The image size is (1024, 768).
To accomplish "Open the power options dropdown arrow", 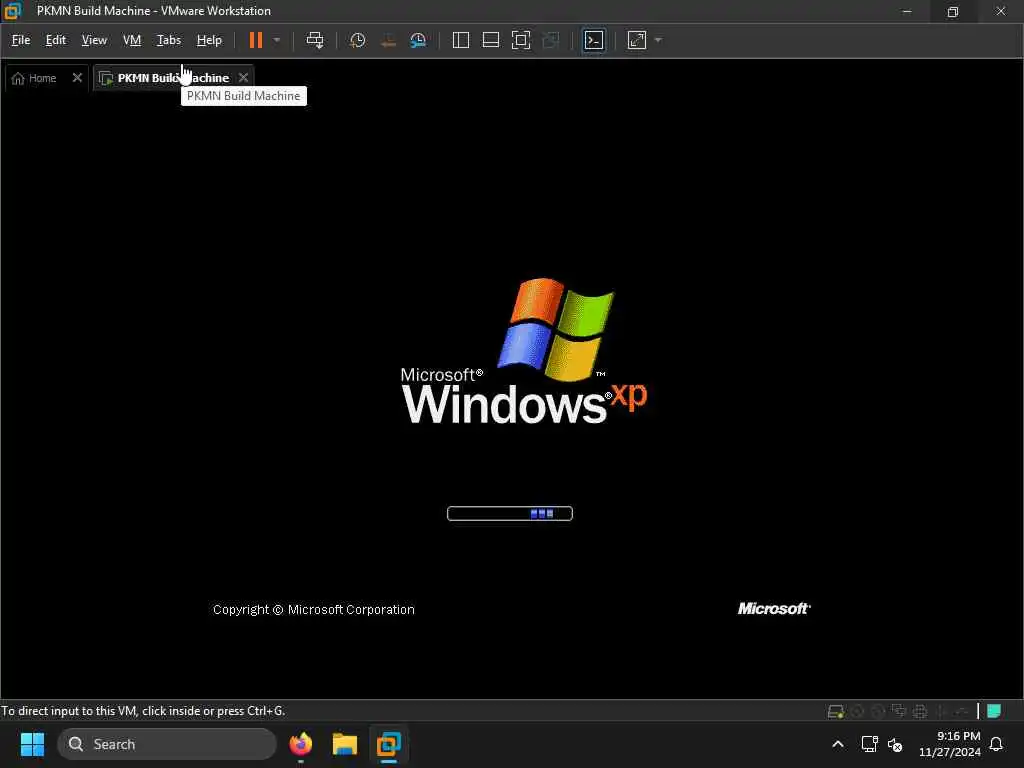I will pos(277,40).
